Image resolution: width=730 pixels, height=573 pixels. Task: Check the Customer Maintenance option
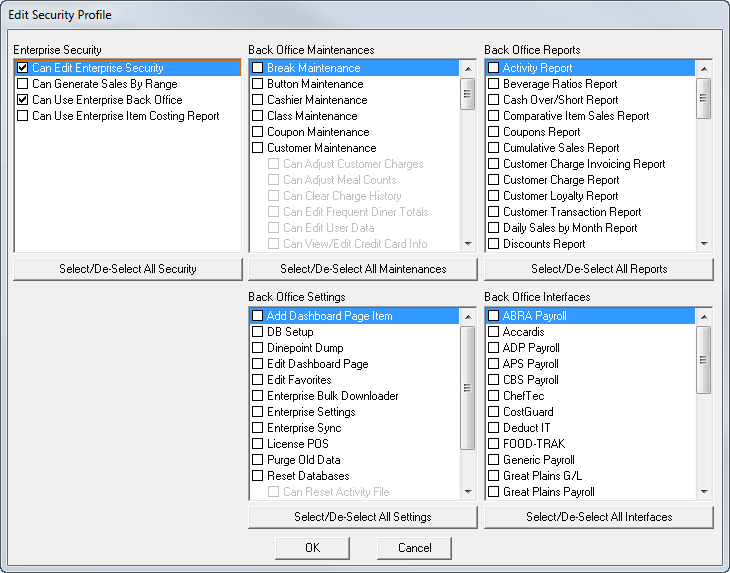(257, 148)
